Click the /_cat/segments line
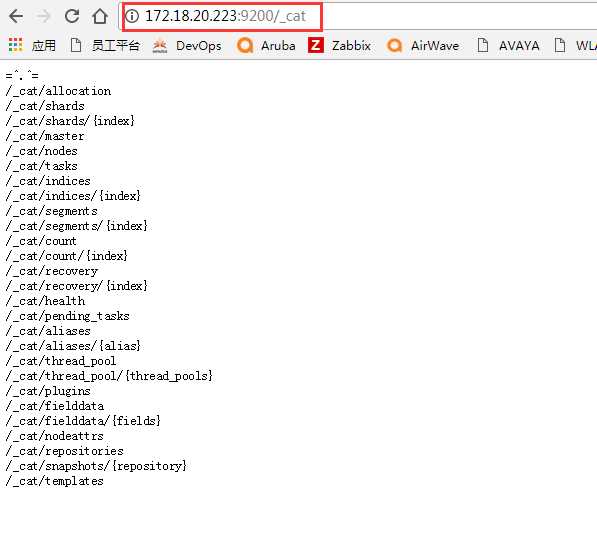The height and width of the screenshot is (539, 597). 51,211
